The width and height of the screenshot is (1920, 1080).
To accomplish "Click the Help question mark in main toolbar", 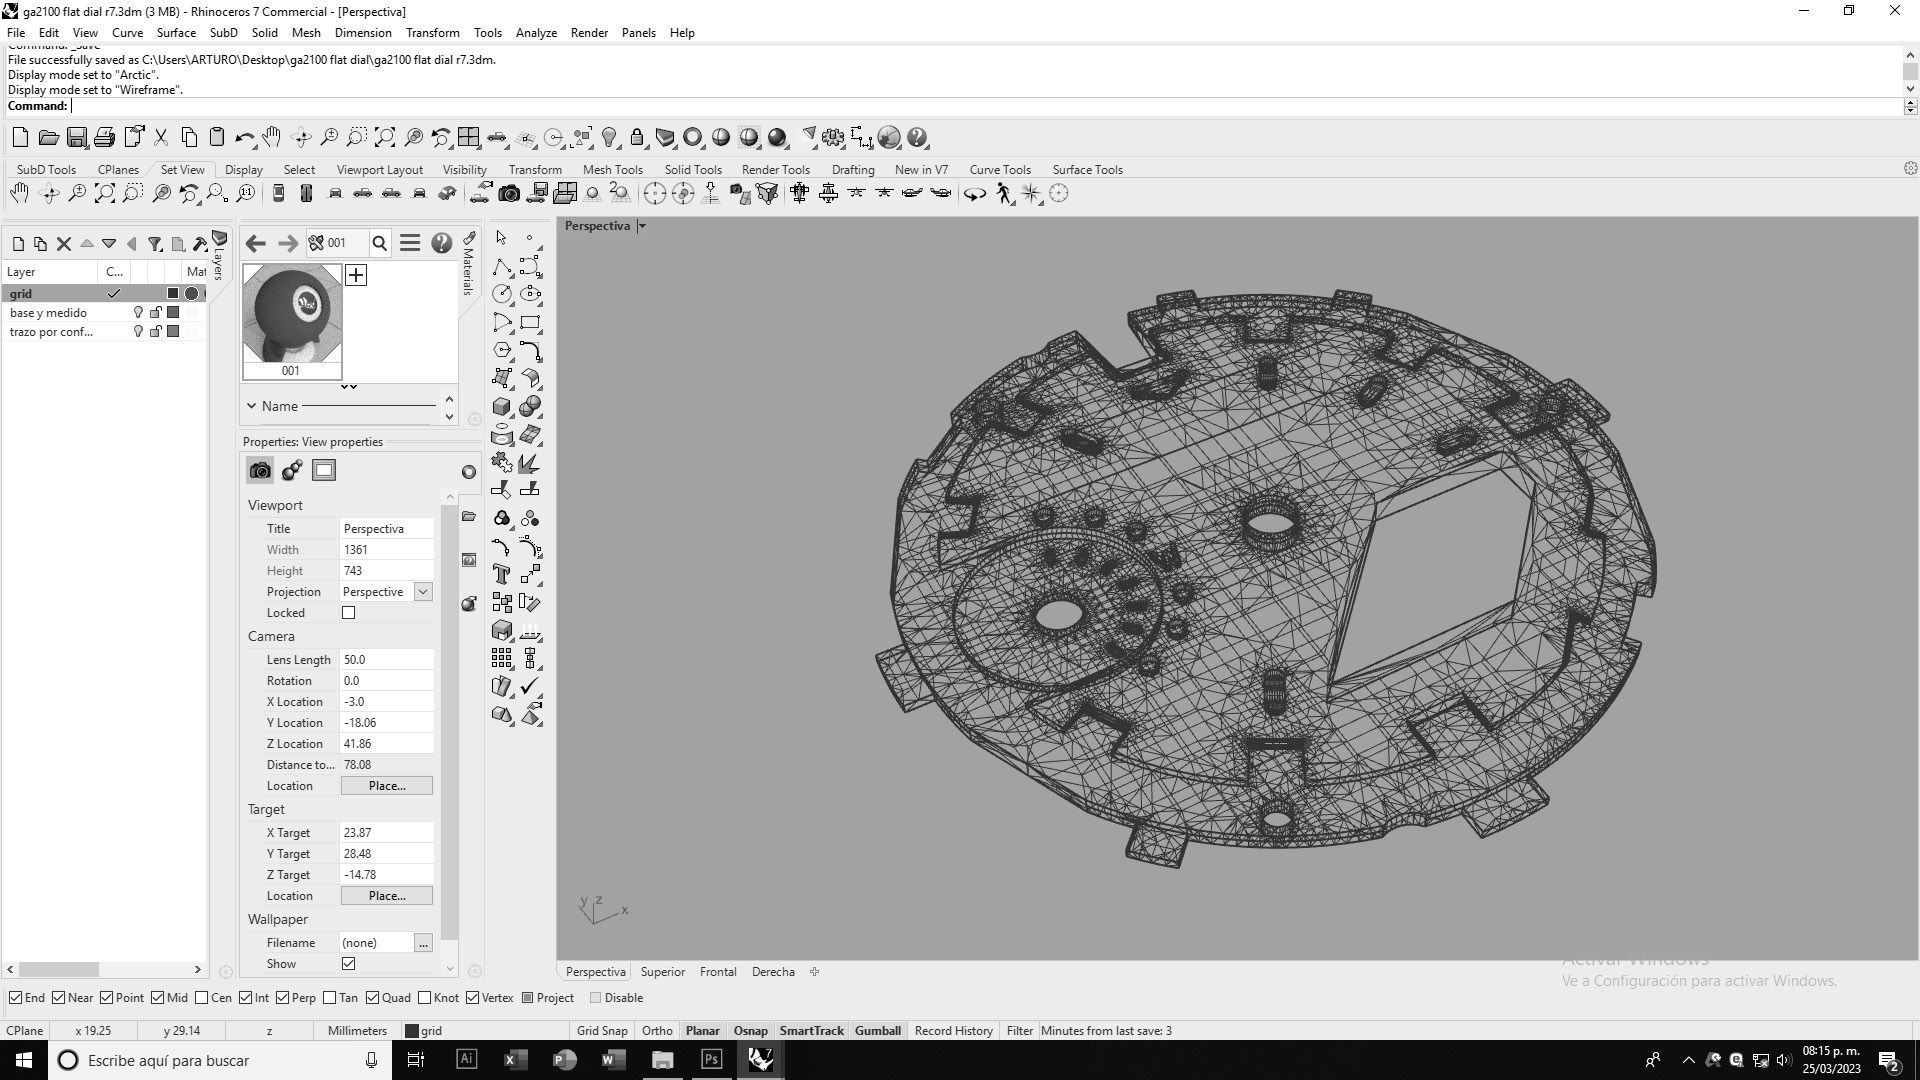I will click(917, 138).
